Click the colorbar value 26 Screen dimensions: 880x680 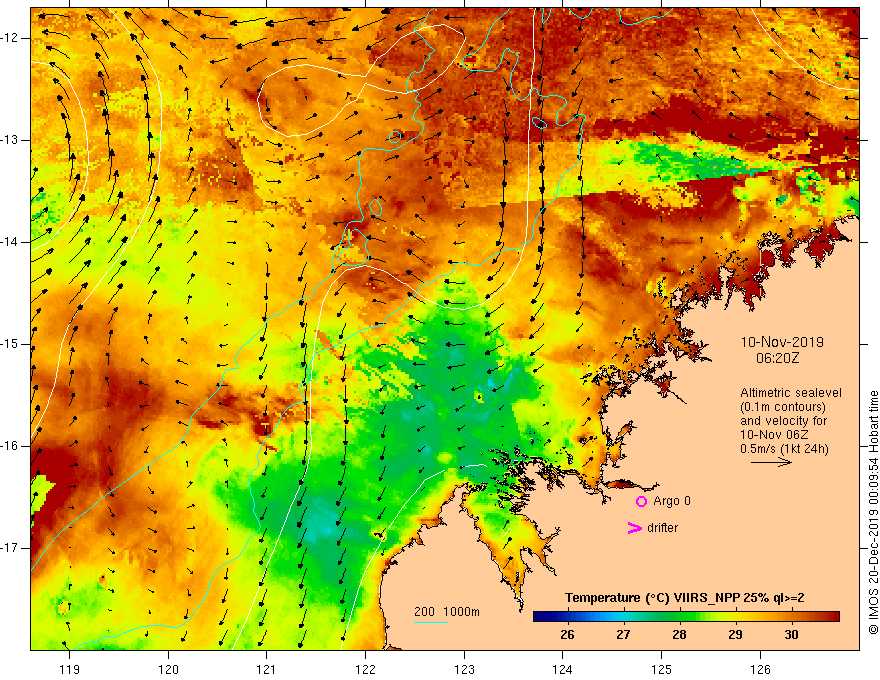pyautogui.click(x=567, y=635)
